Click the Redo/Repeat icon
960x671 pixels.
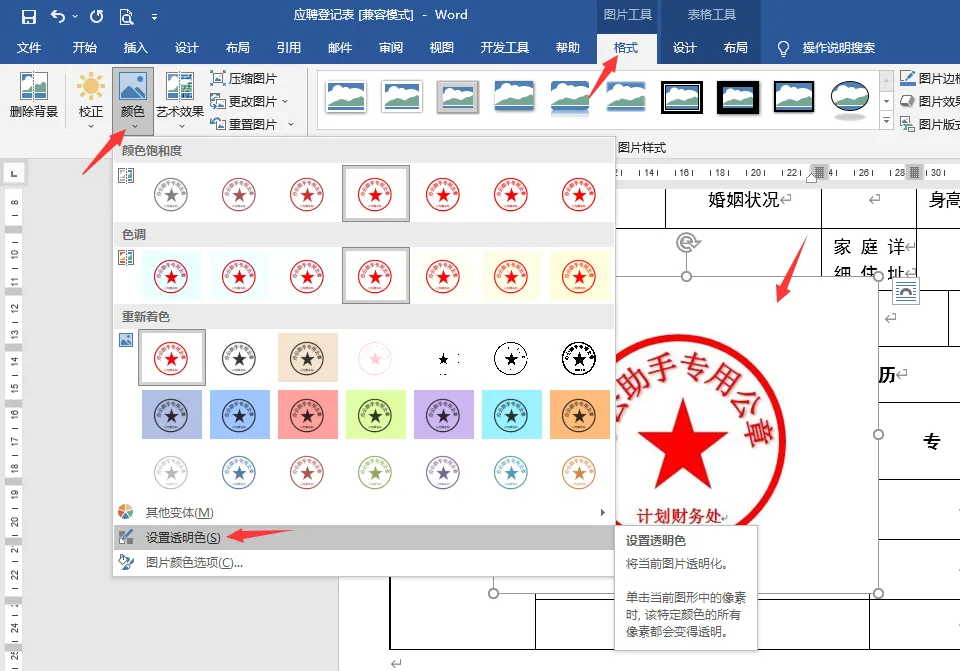pos(97,17)
